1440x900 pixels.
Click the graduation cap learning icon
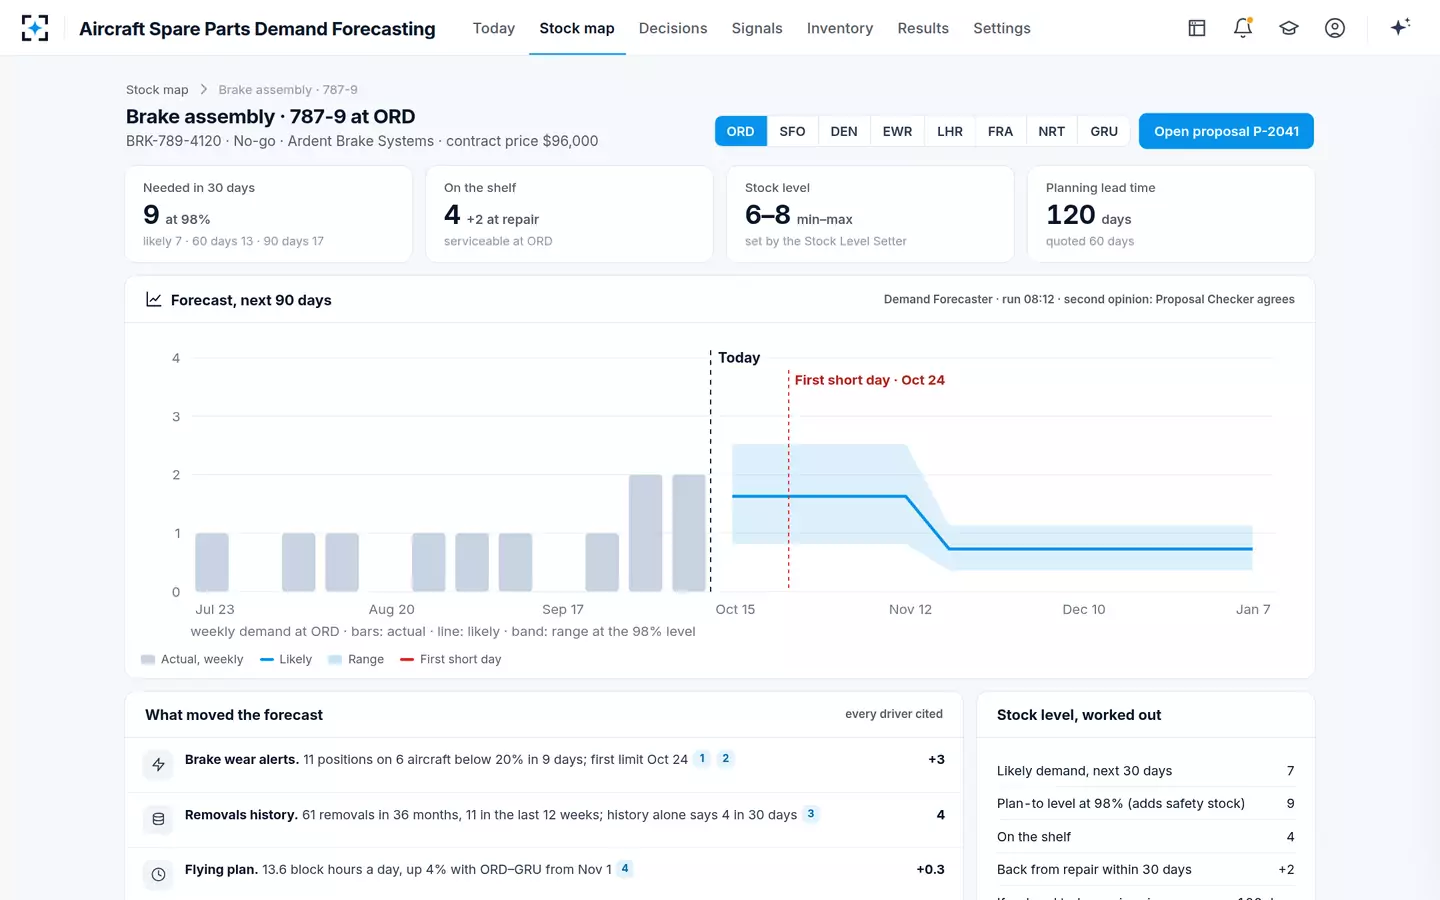[1289, 28]
